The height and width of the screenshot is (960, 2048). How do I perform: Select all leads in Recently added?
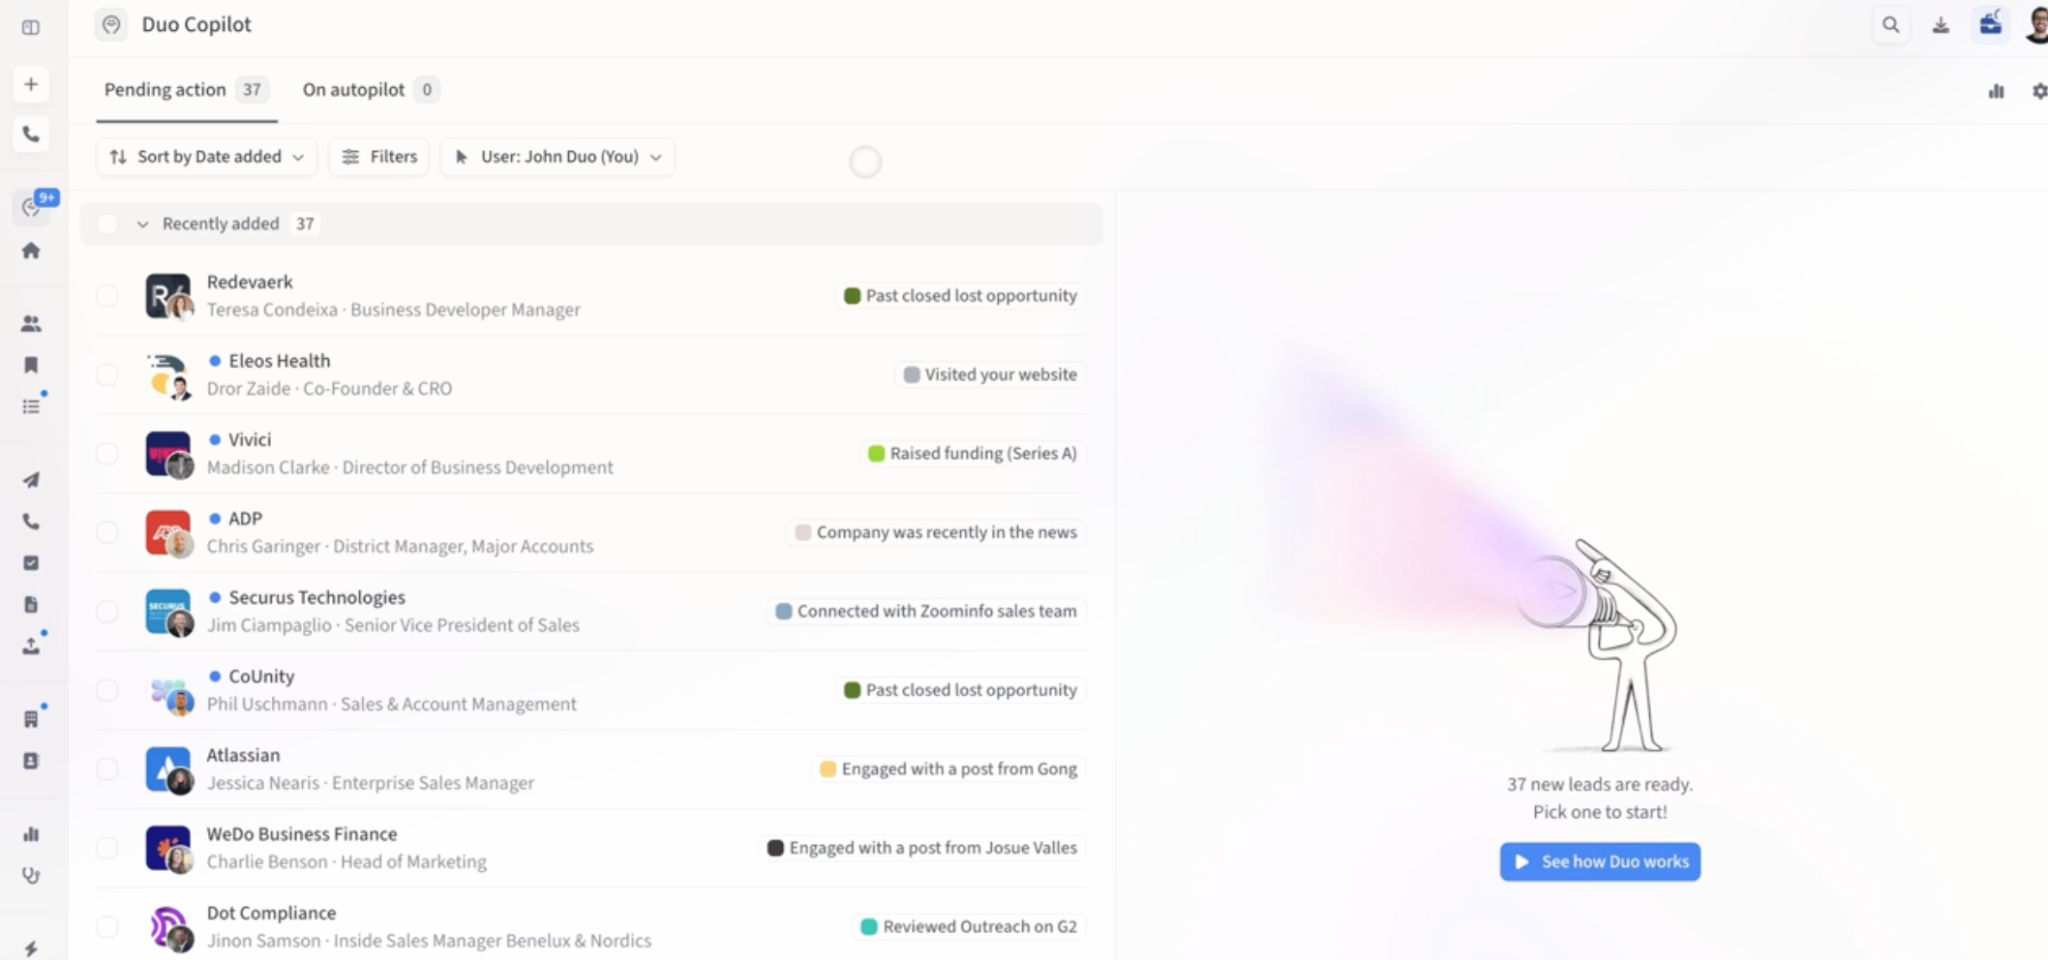coord(107,224)
